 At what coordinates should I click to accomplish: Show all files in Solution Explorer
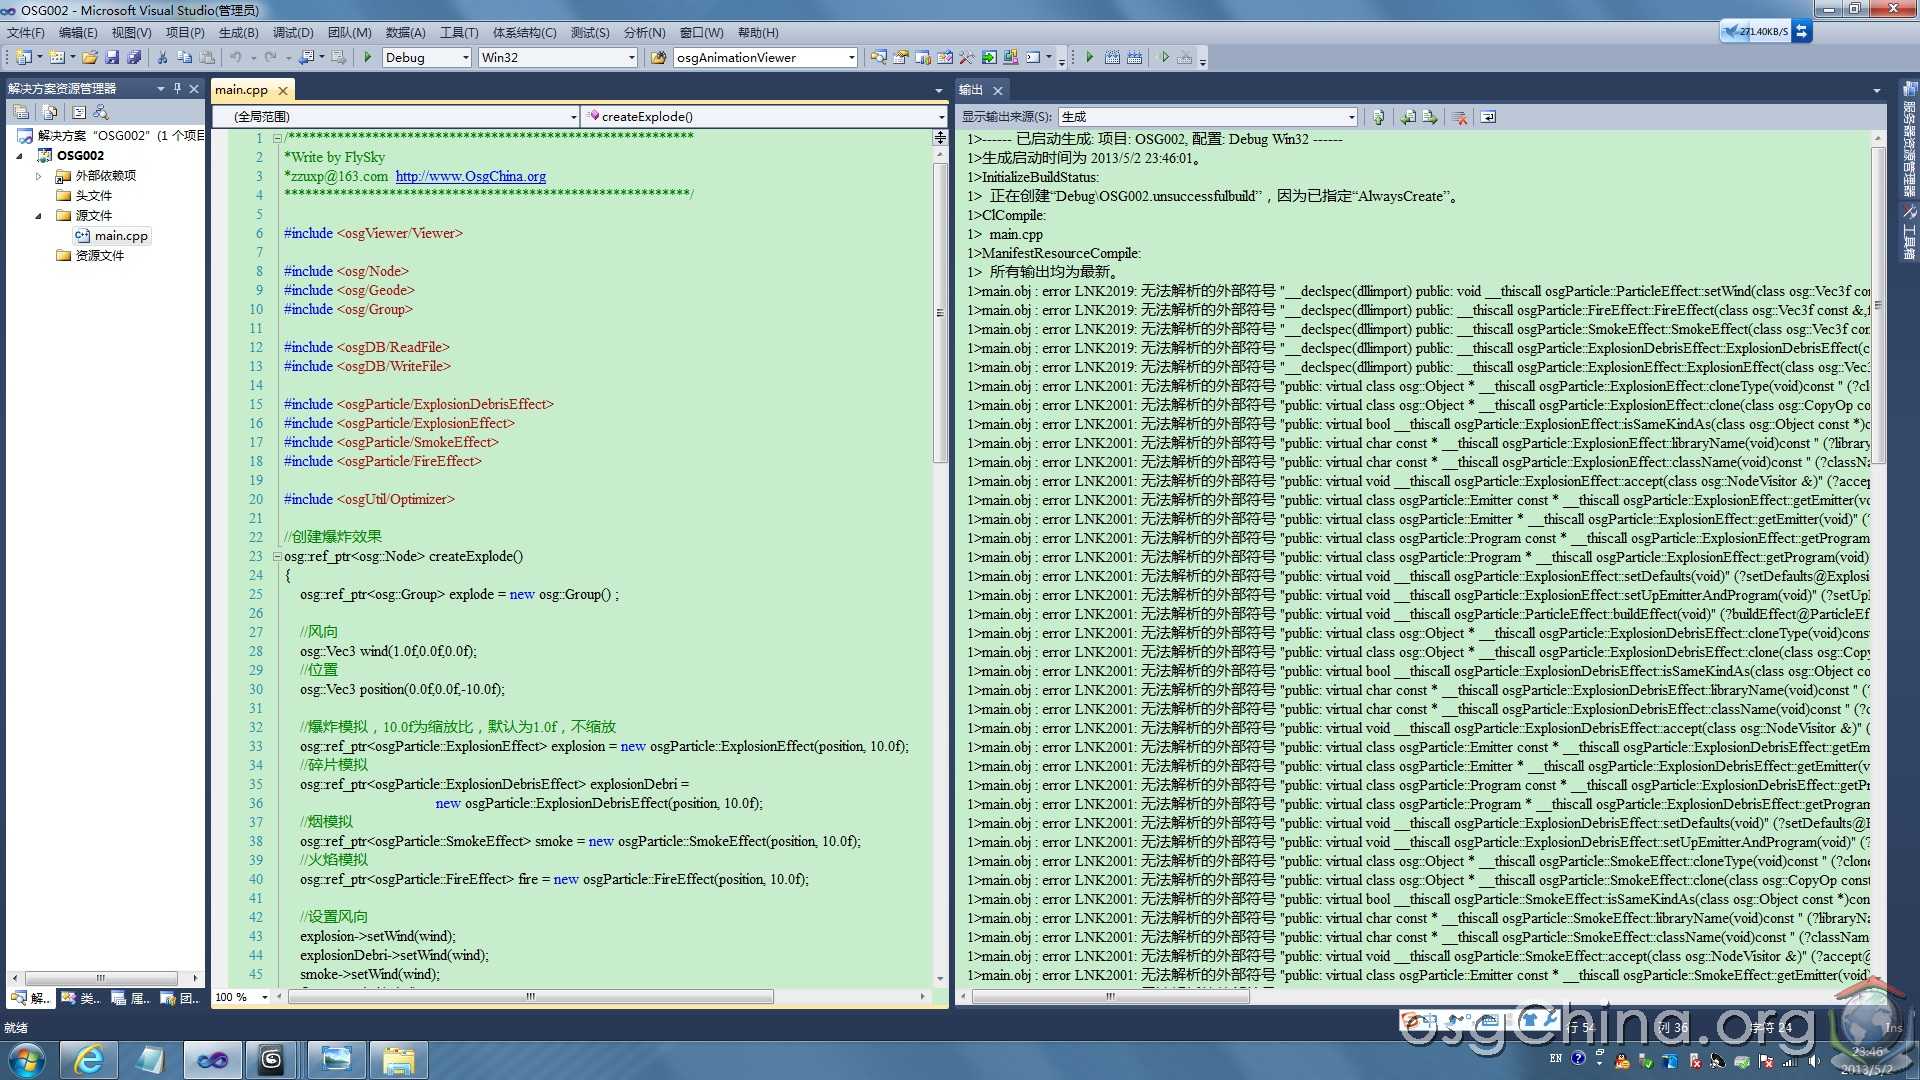pyautogui.click(x=50, y=112)
